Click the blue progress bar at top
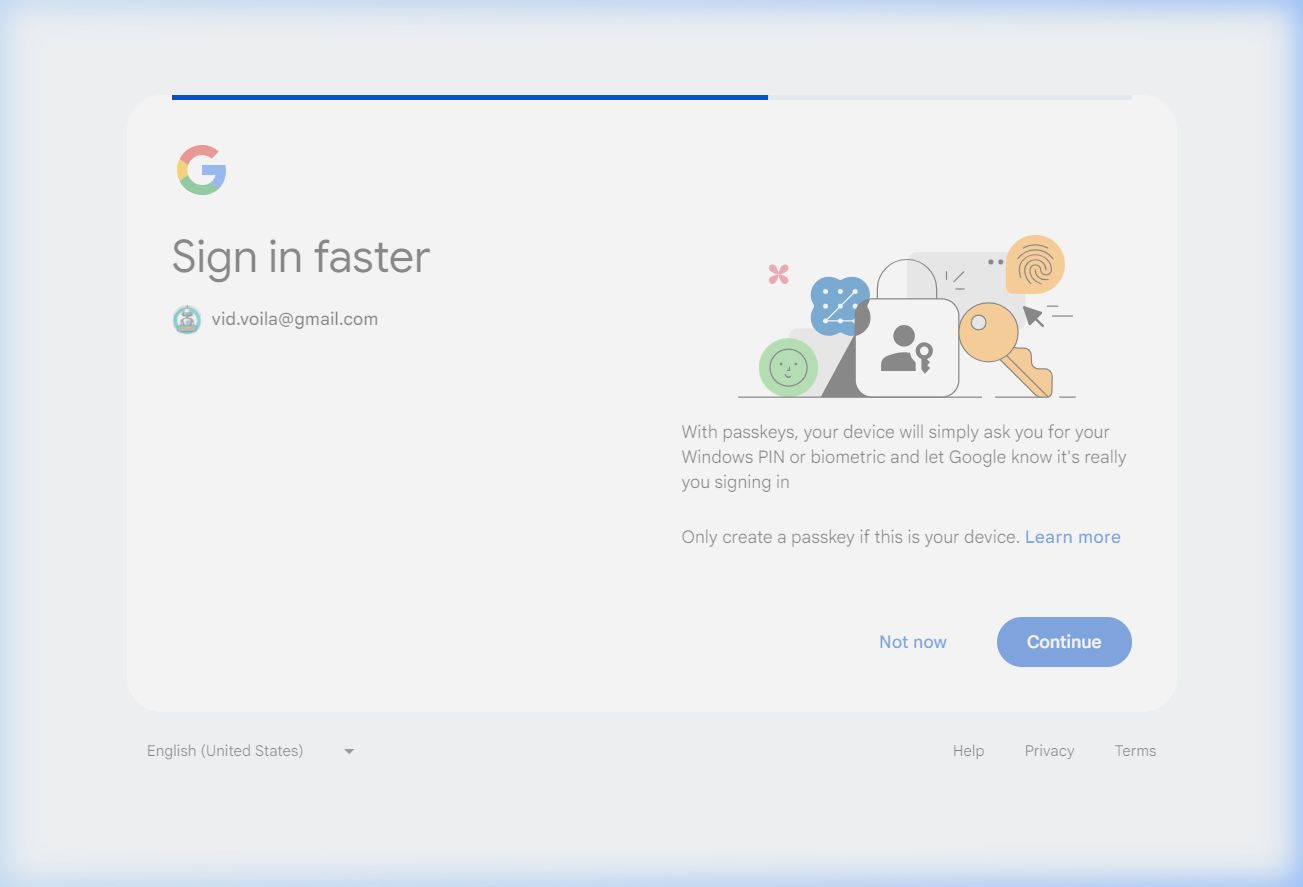Image resolution: width=1303 pixels, height=887 pixels. 470,97
